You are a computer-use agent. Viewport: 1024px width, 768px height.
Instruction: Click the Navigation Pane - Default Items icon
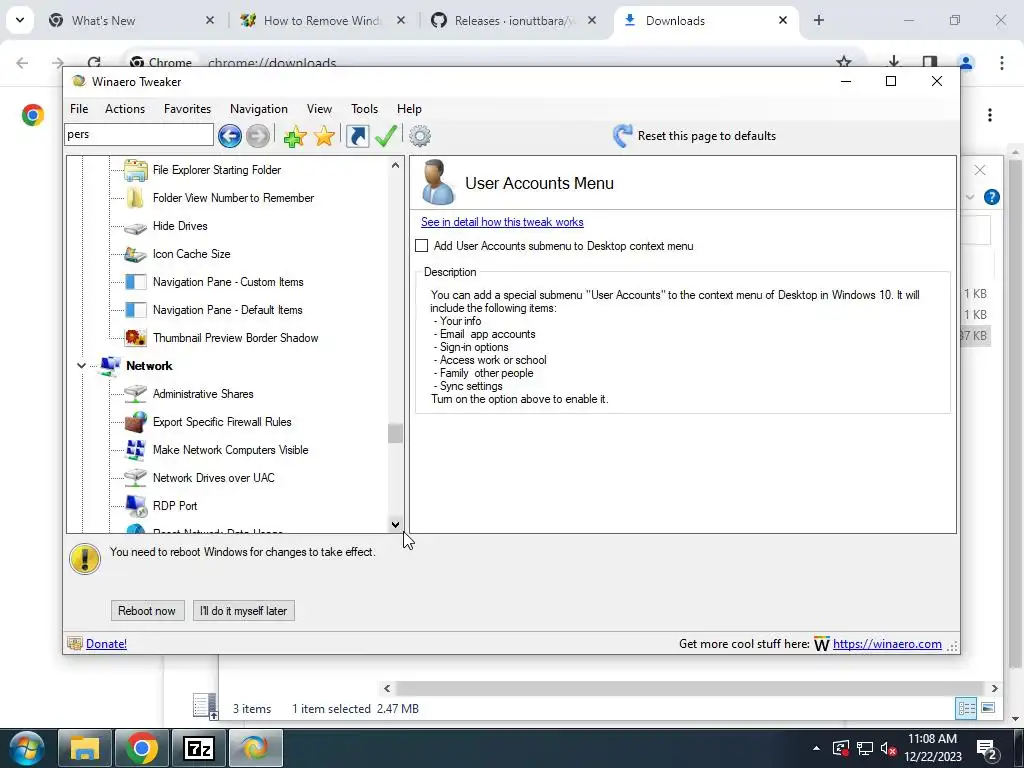[x=136, y=310]
